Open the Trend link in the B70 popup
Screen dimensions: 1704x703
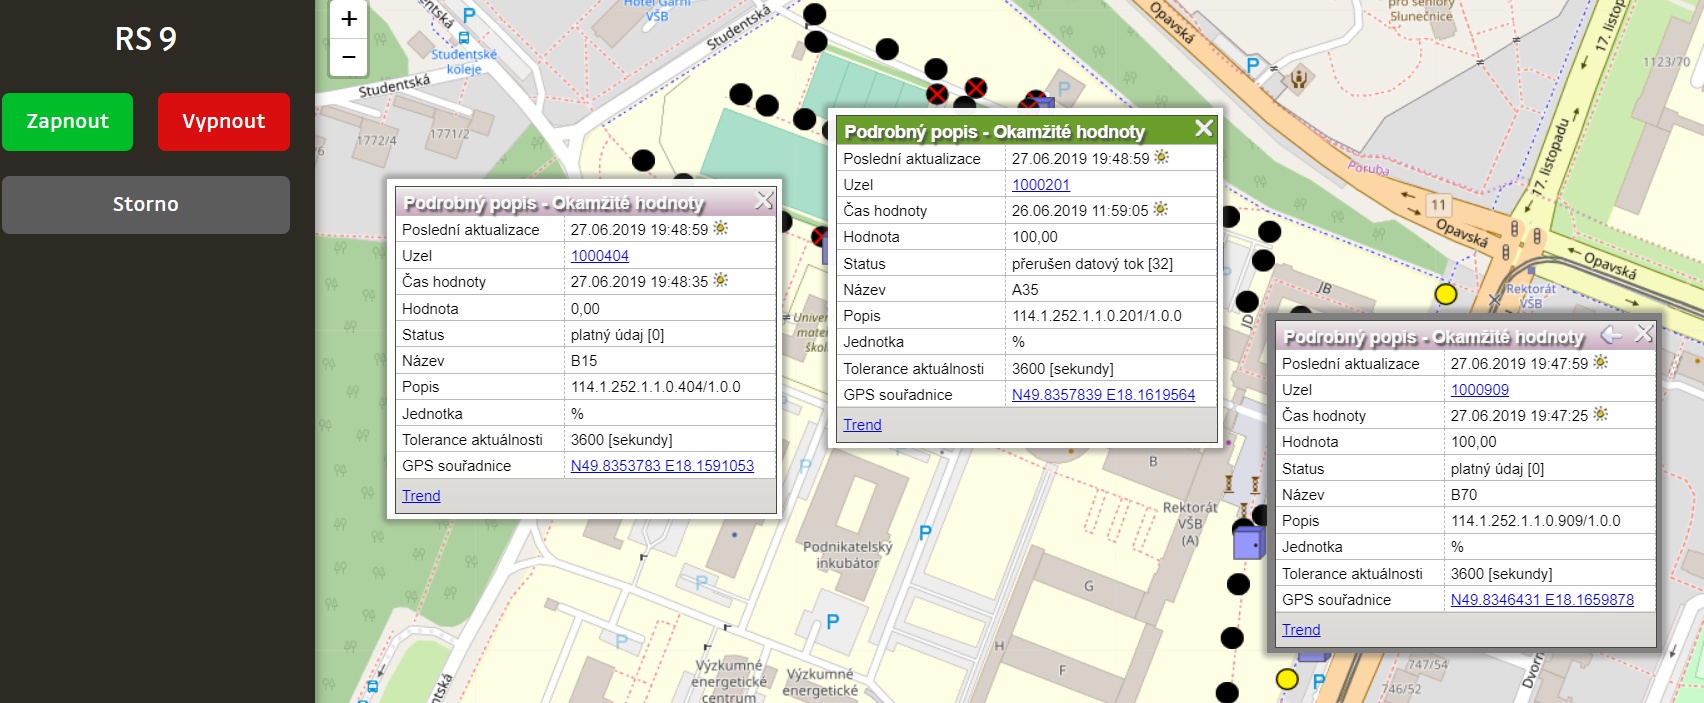point(1301,630)
